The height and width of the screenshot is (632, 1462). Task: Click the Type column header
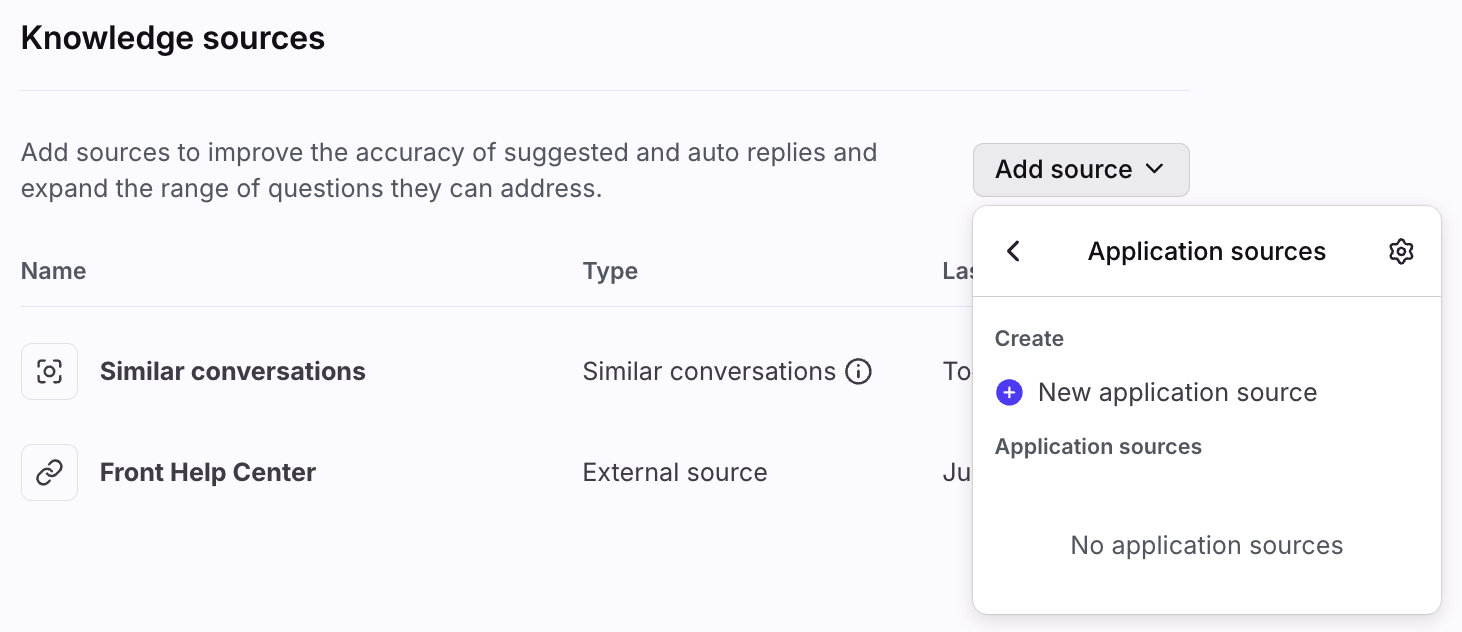610,271
